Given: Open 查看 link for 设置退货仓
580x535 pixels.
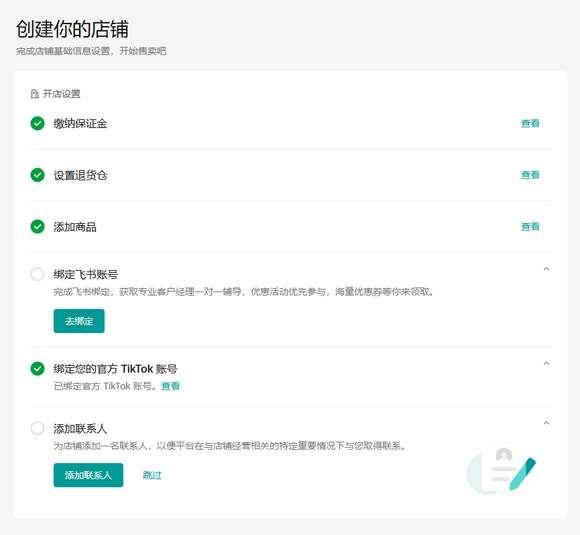Looking at the screenshot, I should [530, 175].
